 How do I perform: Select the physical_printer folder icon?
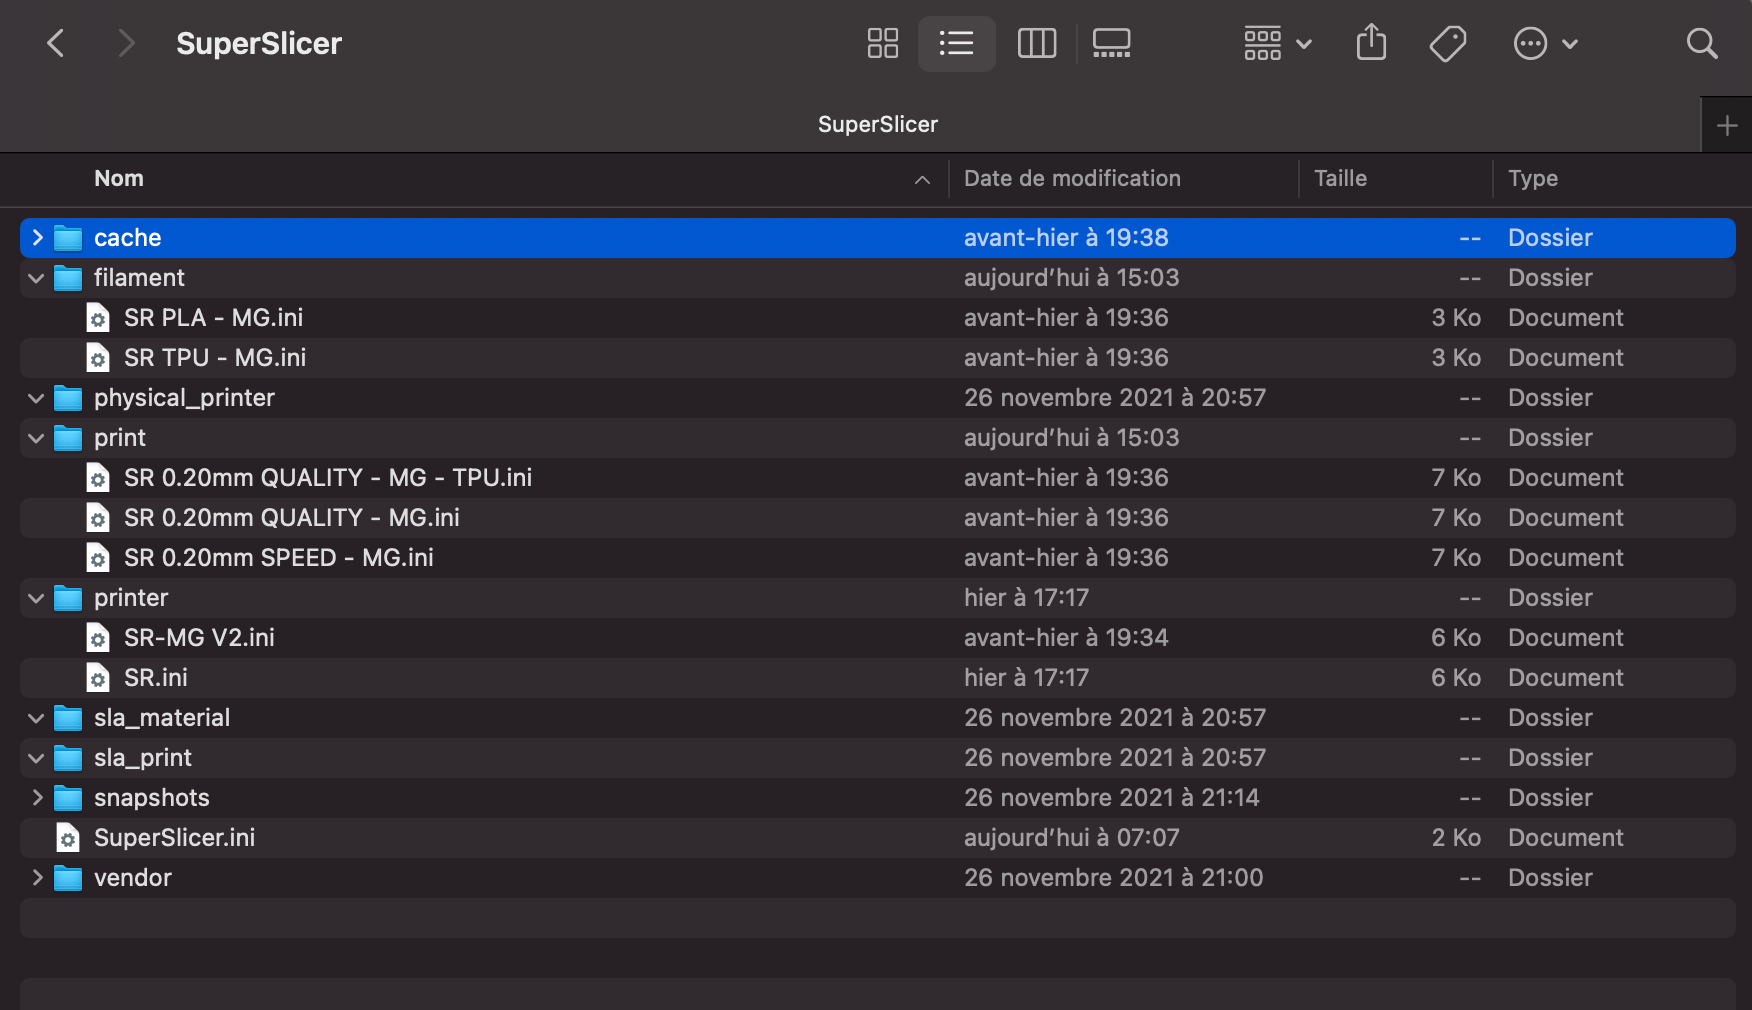[68, 398]
